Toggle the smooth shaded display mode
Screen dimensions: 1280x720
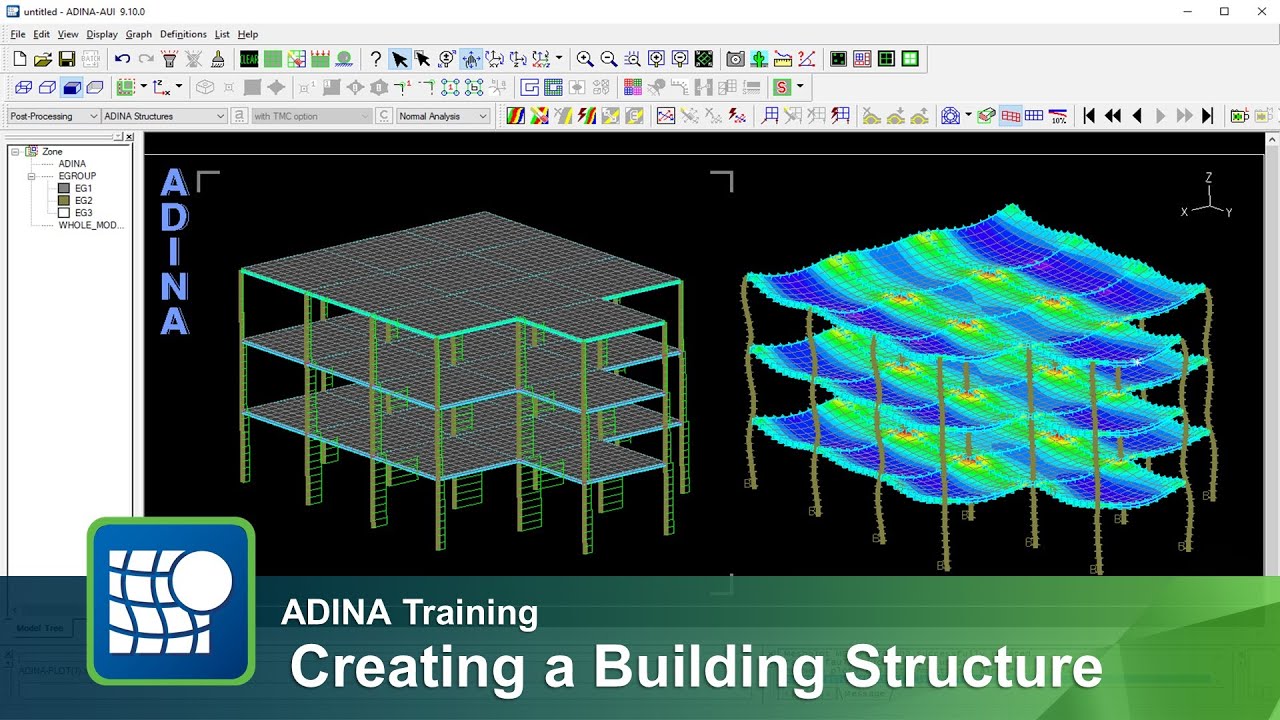[95, 87]
